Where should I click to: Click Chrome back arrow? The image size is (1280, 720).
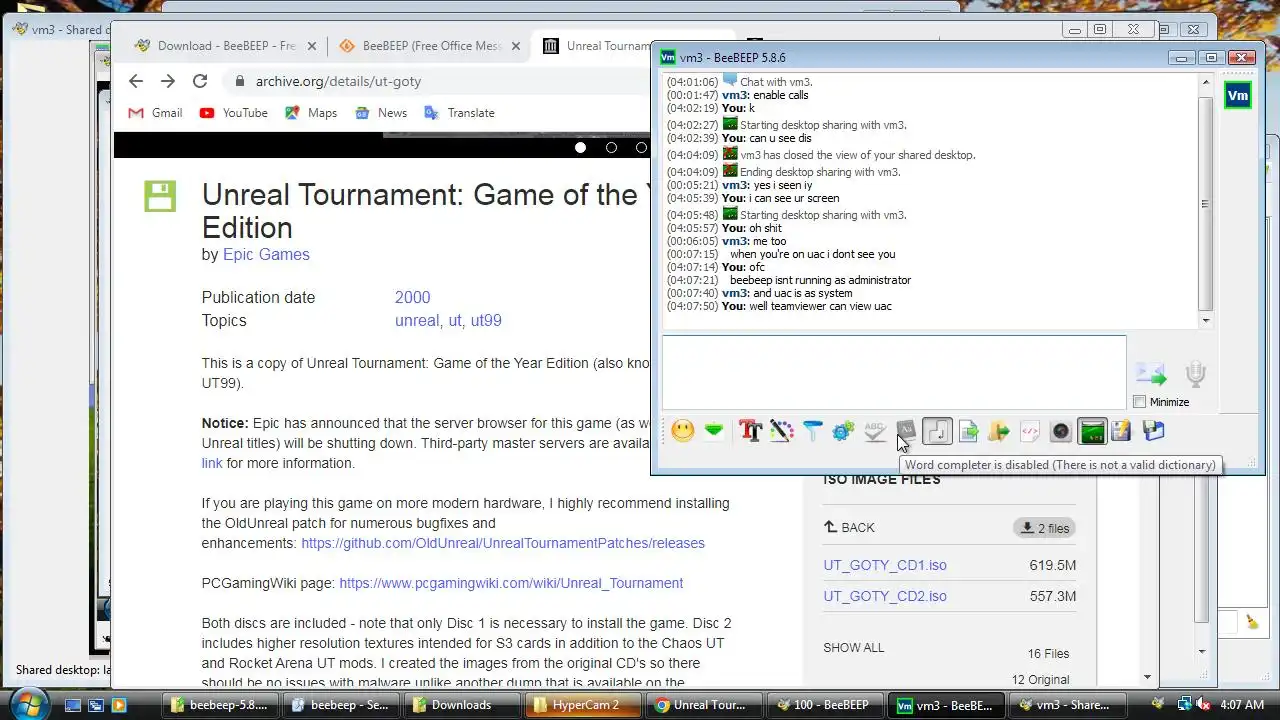[x=136, y=81]
